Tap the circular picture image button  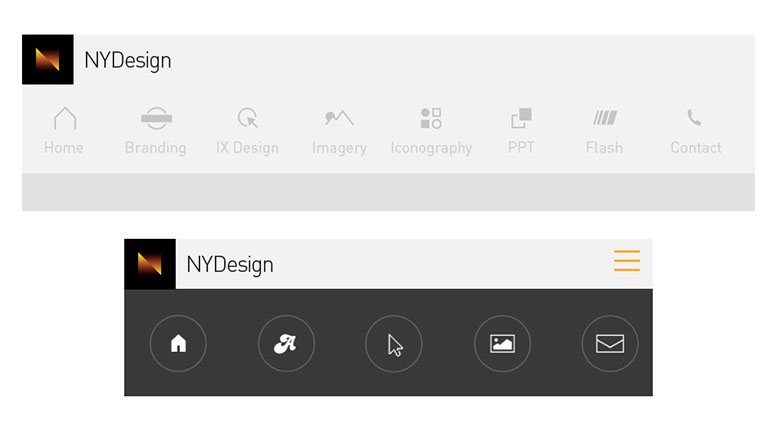tap(502, 344)
